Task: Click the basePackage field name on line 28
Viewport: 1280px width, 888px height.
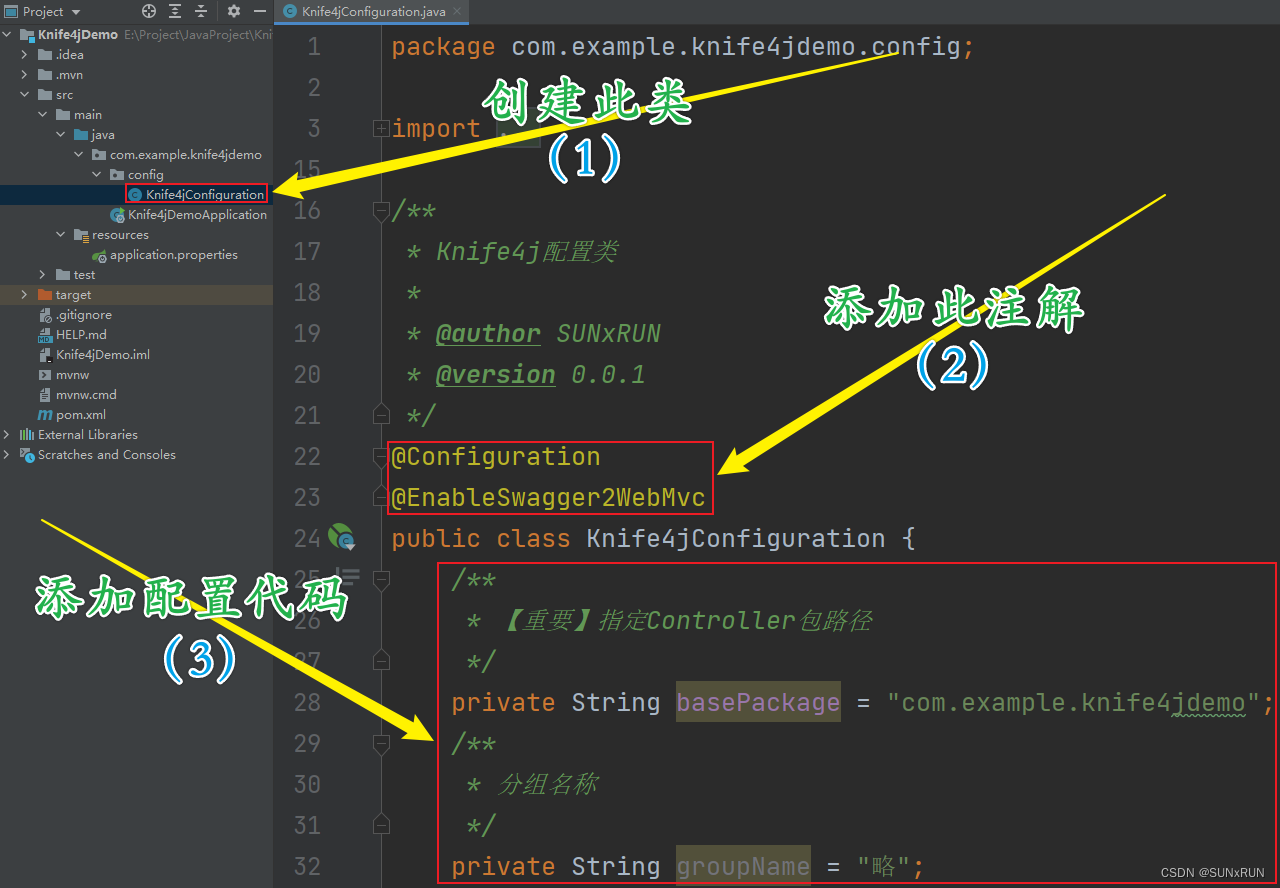Action: tap(758, 702)
